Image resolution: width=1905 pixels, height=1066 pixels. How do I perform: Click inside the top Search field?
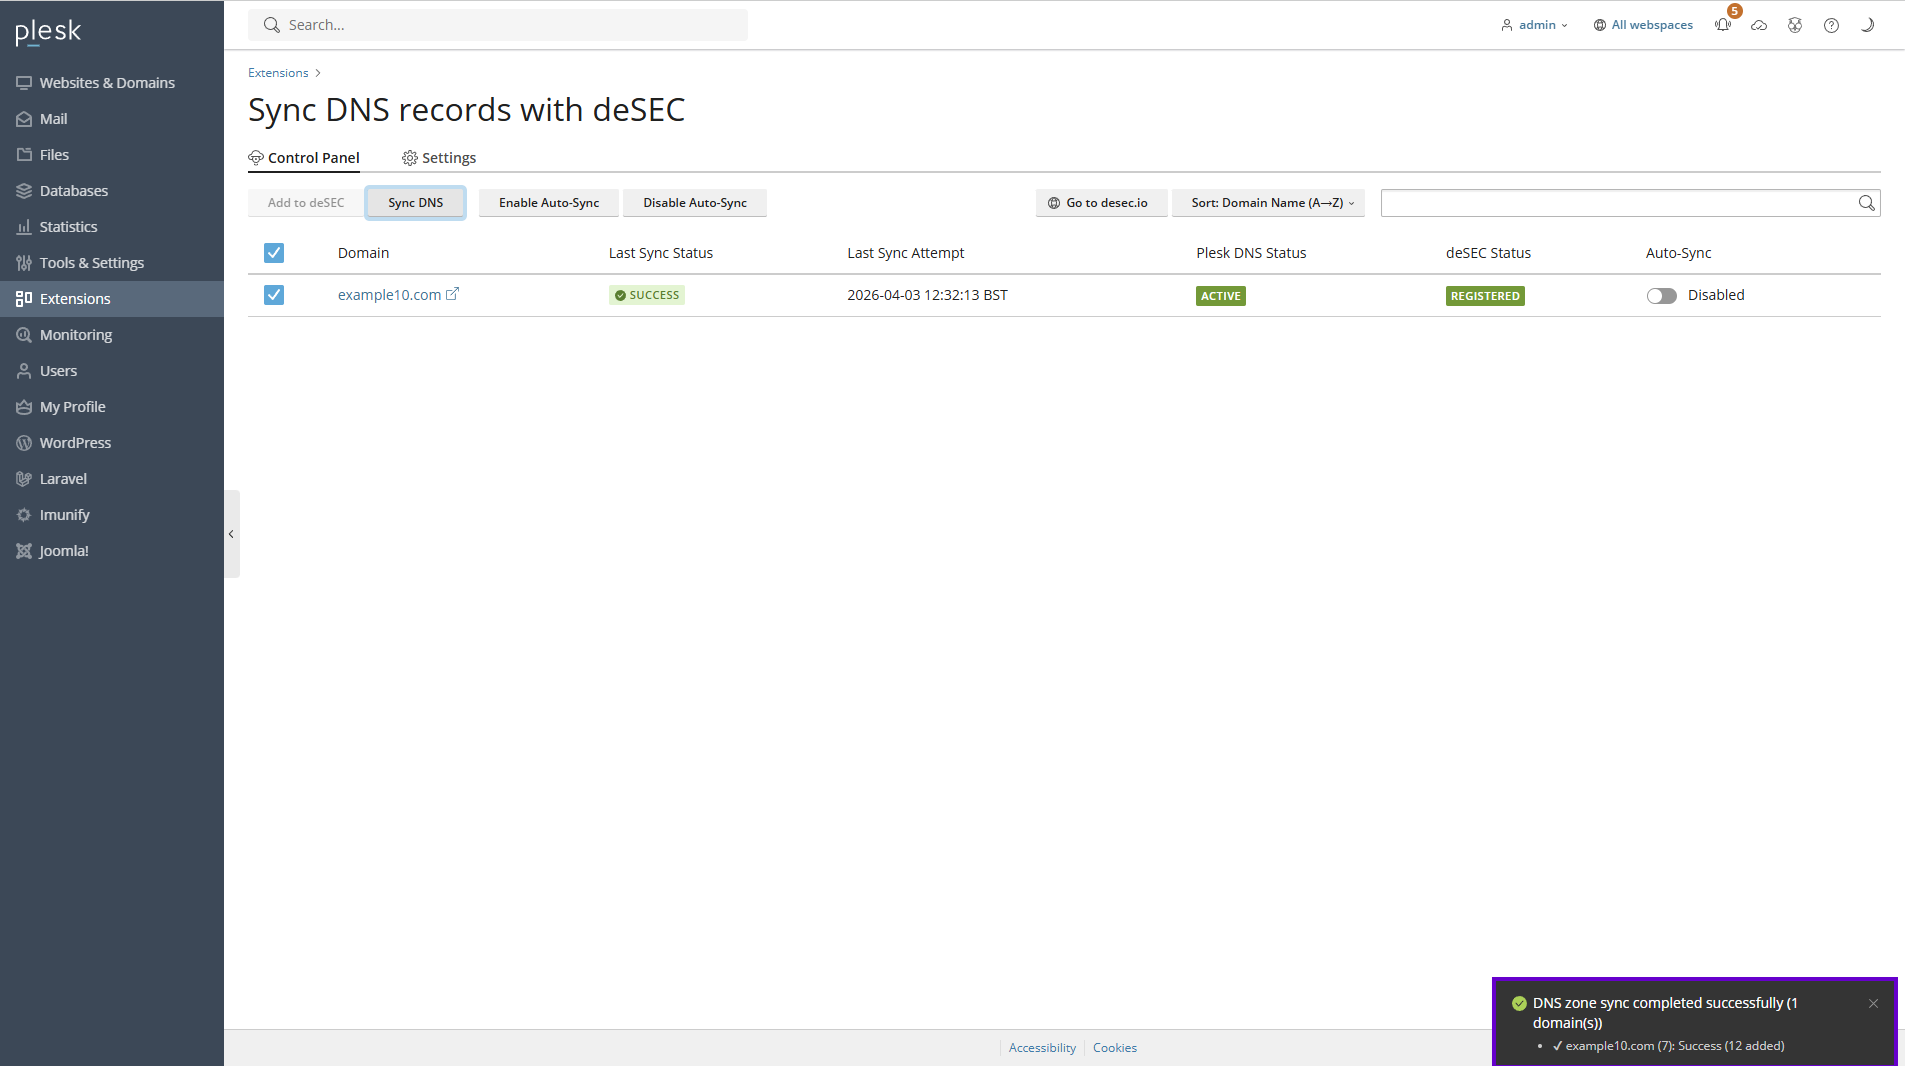497,24
